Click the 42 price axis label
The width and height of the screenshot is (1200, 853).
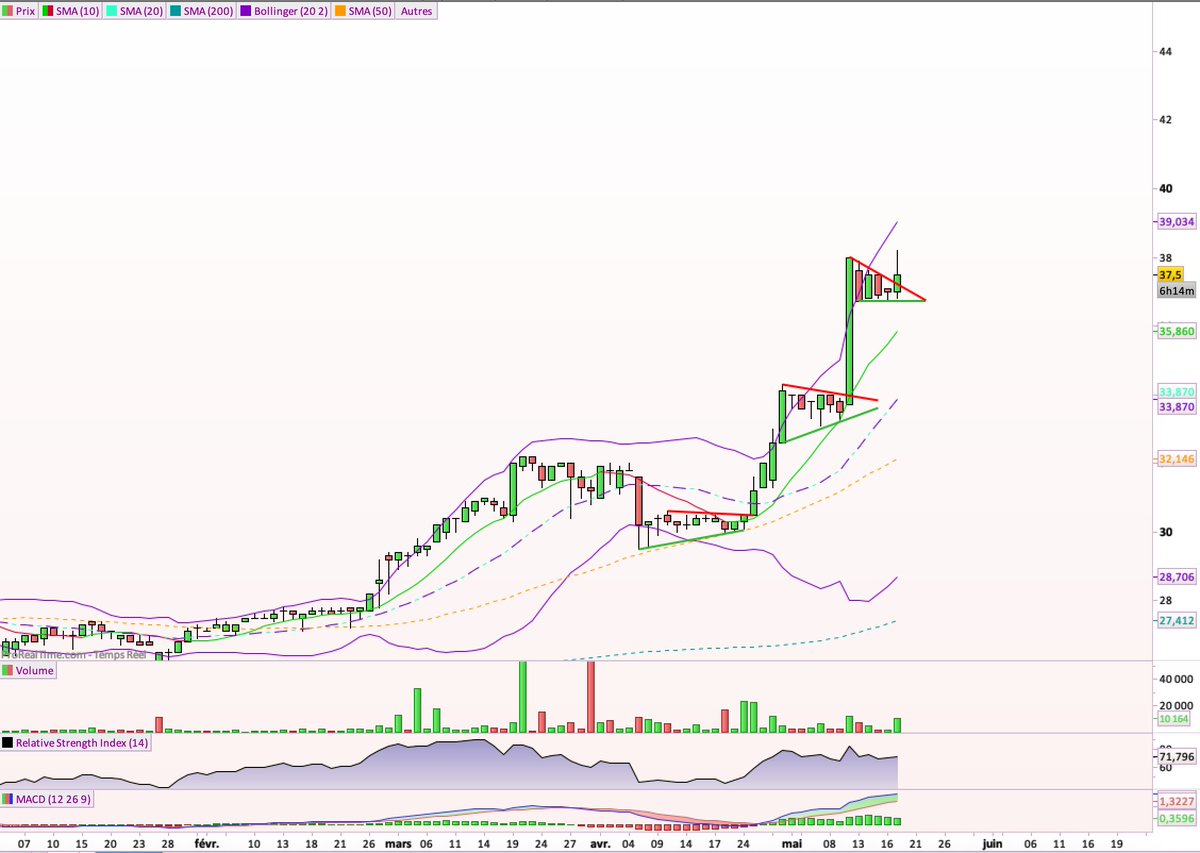(x=1165, y=120)
